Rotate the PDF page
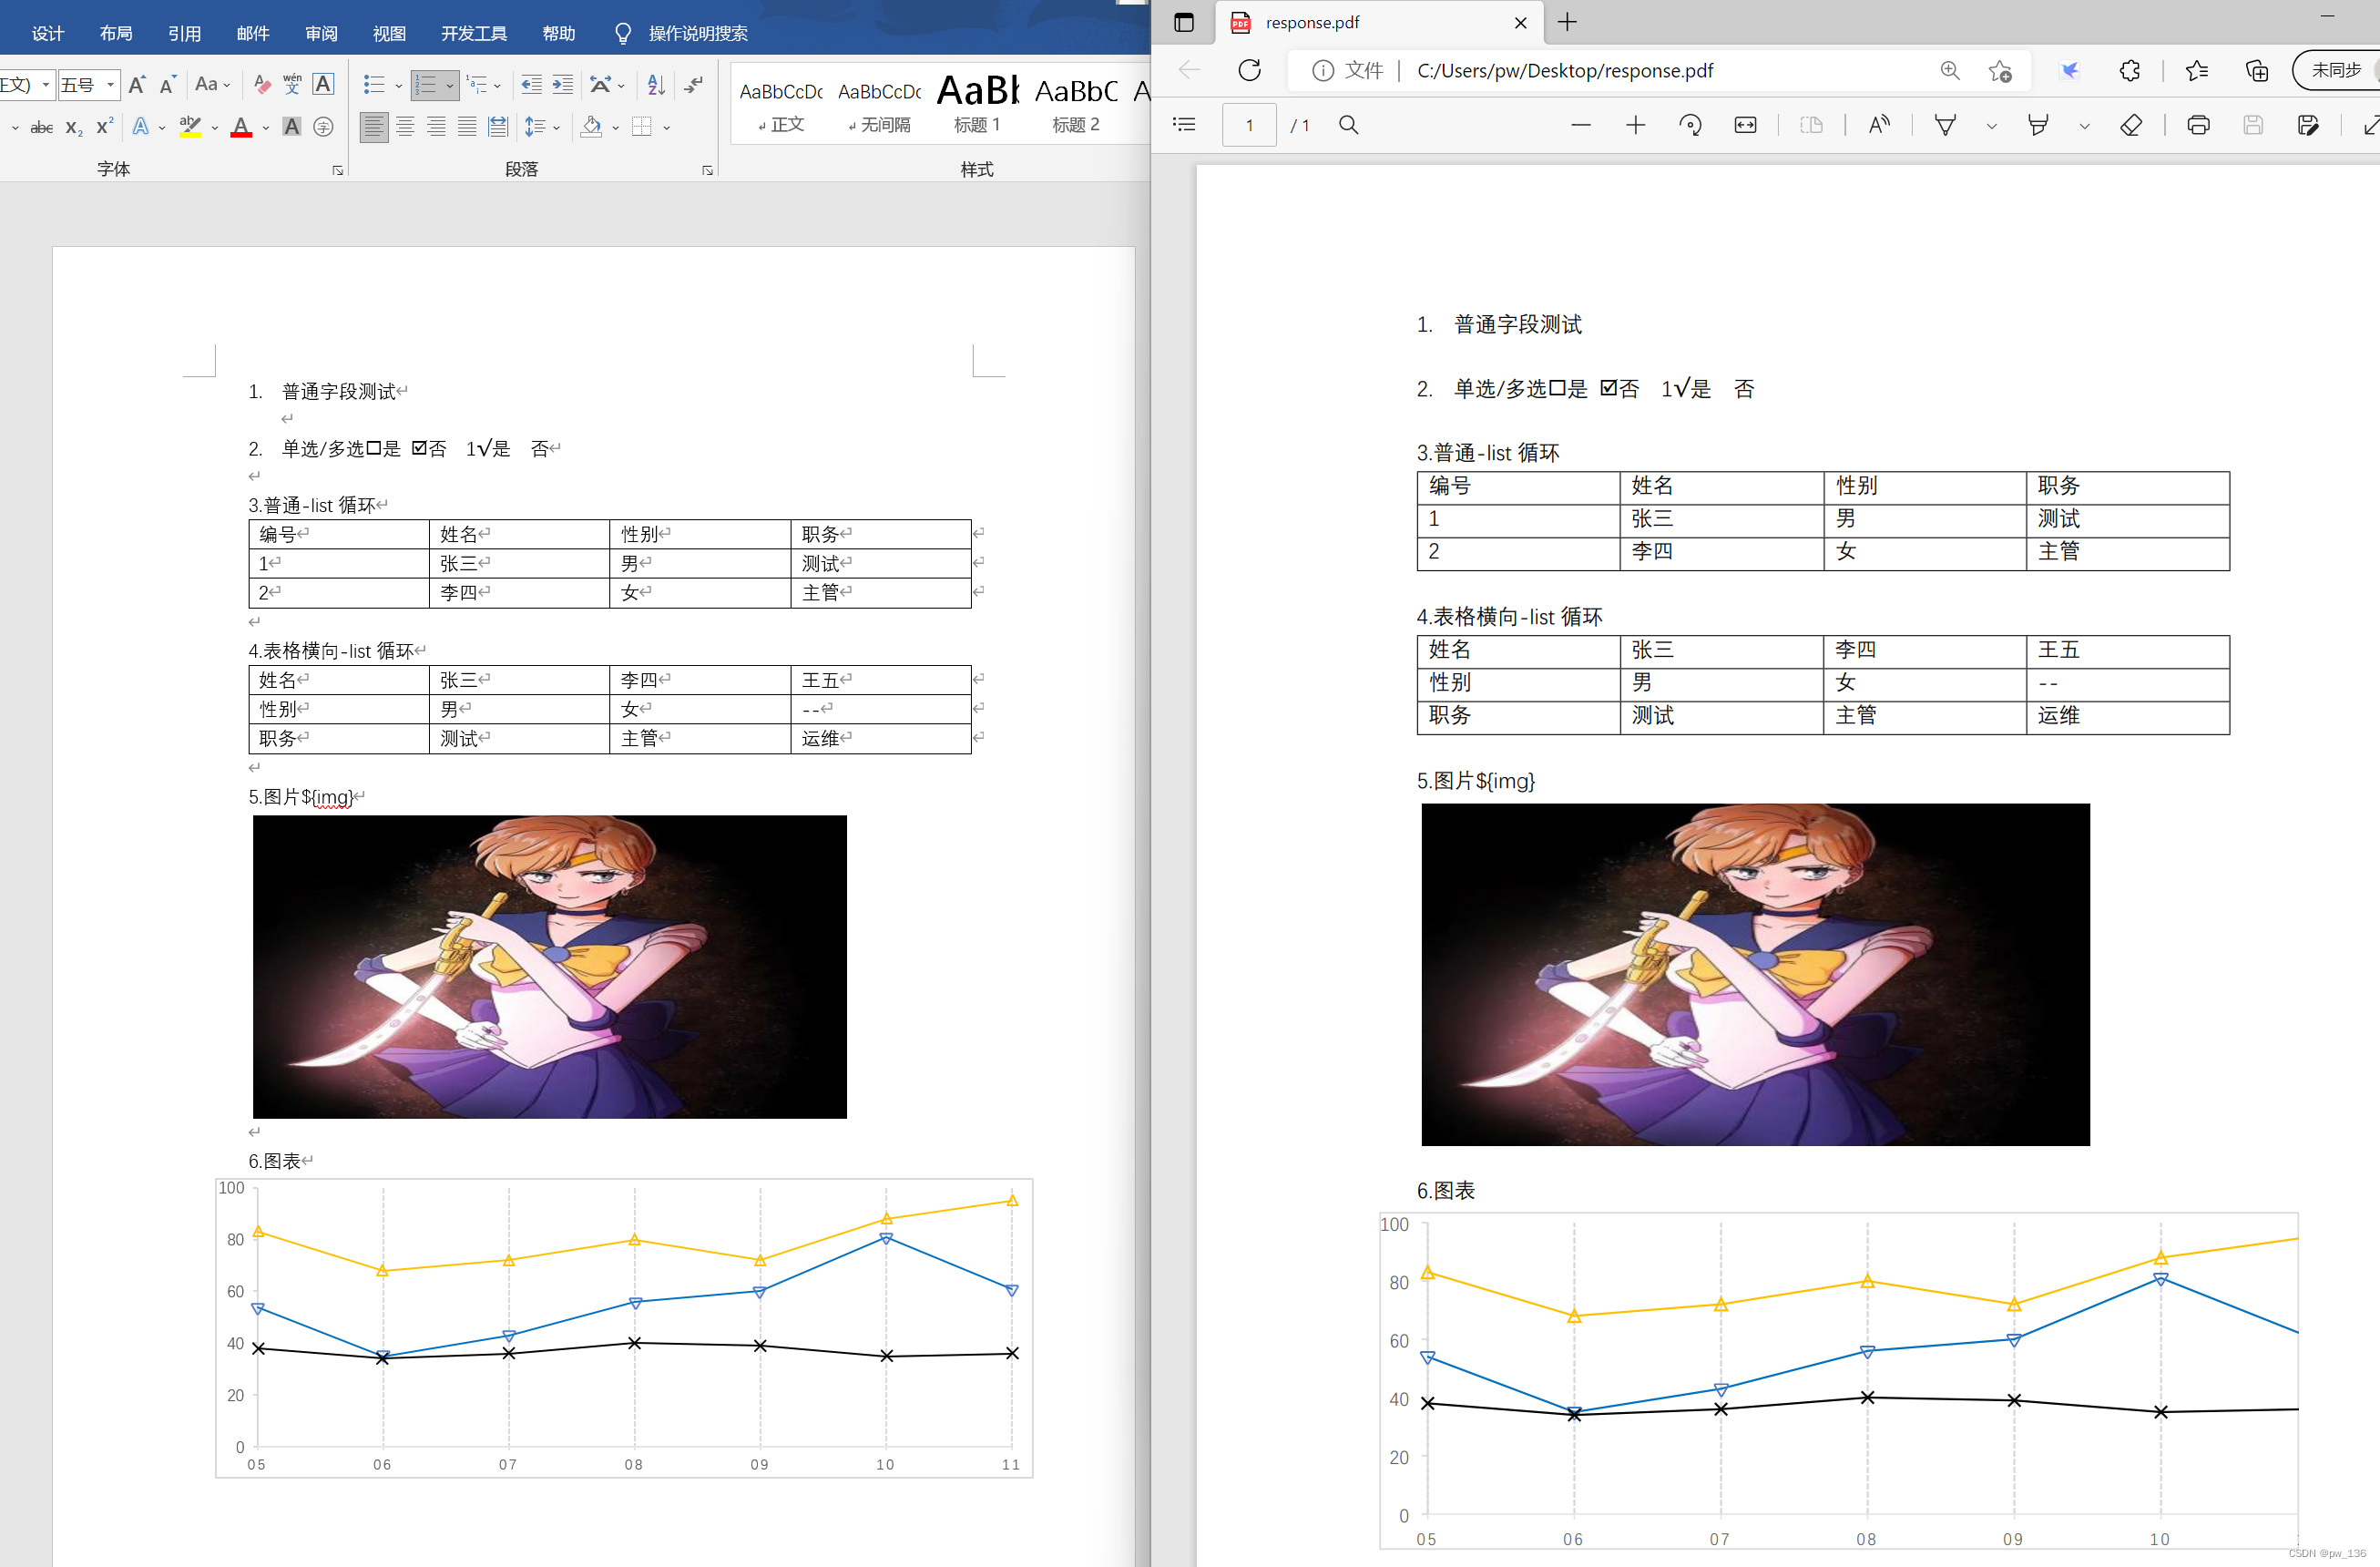 [x=1690, y=124]
